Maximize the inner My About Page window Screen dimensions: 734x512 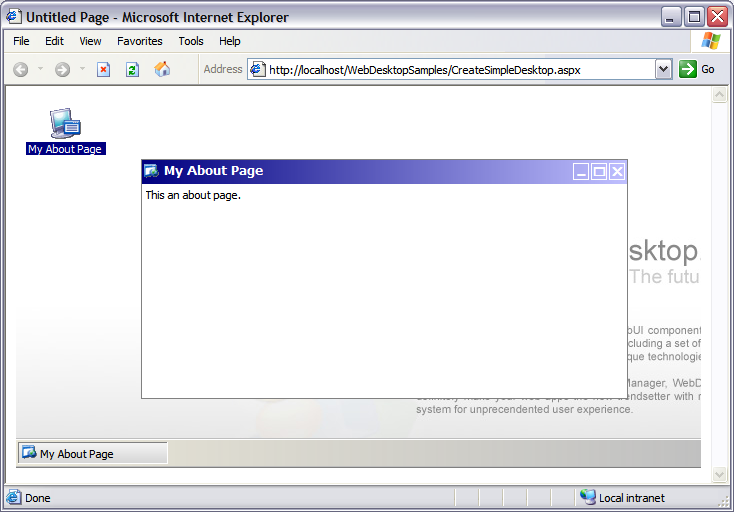(599, 172)
